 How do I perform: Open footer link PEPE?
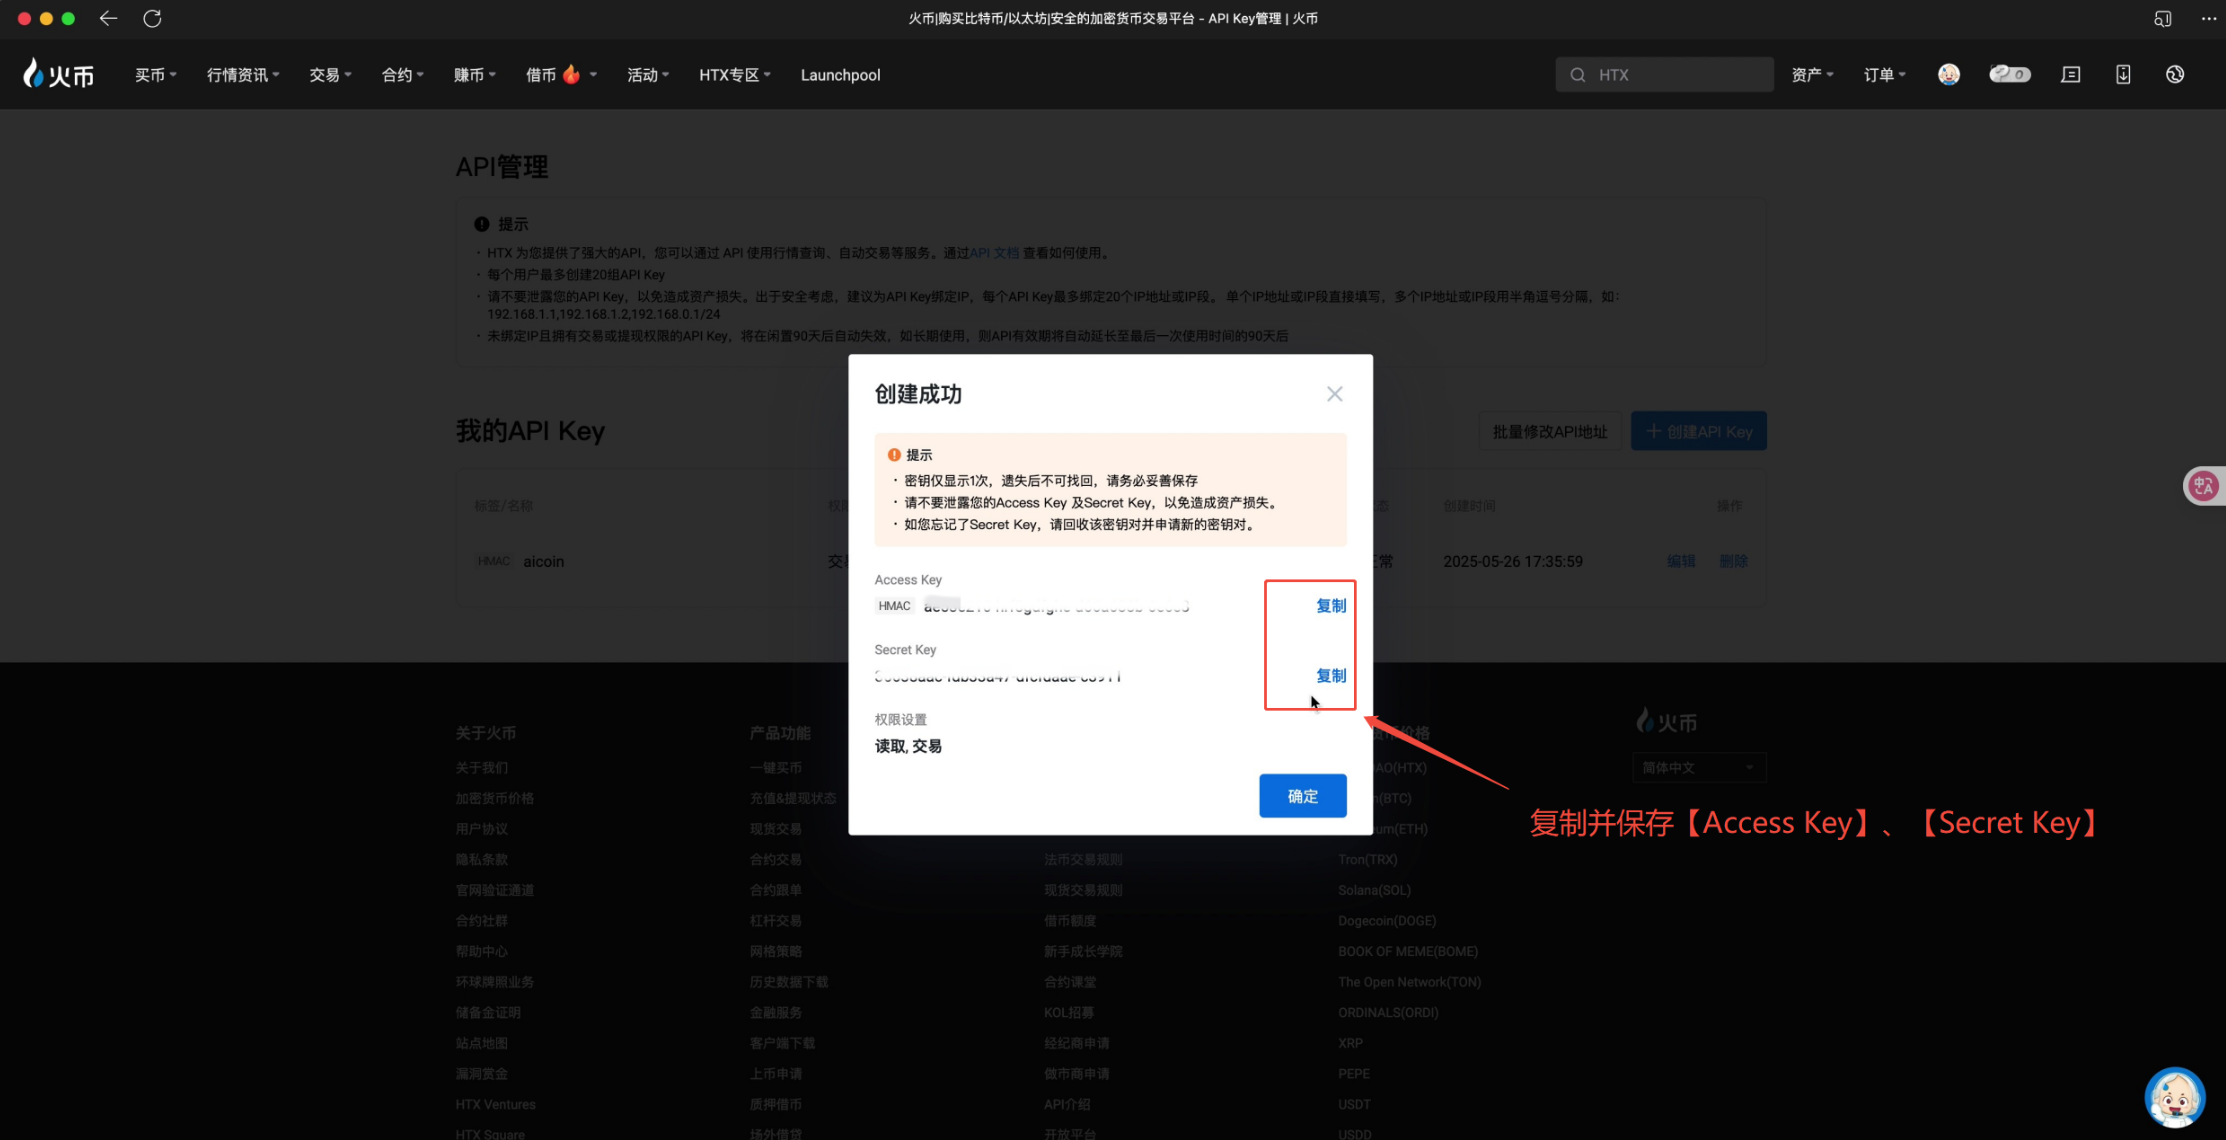point(1353,1074)
